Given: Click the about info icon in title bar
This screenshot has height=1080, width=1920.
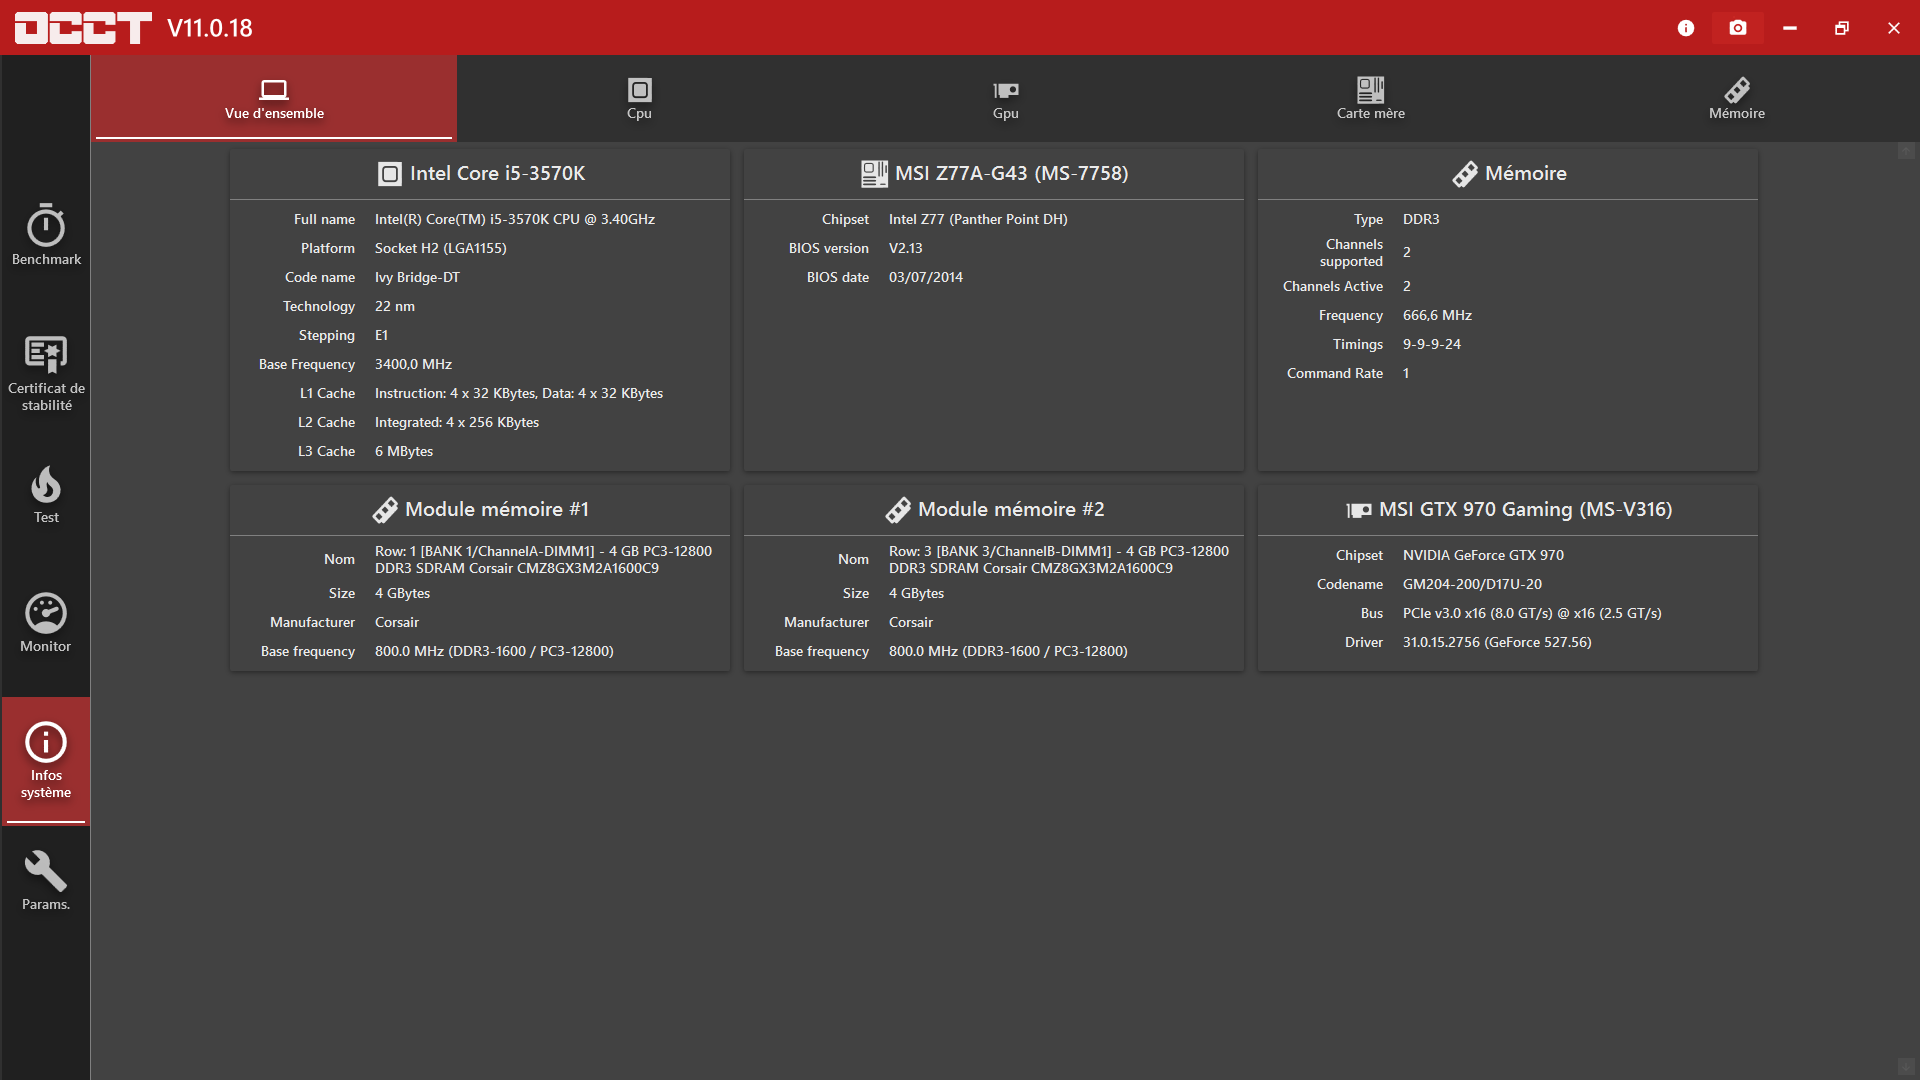Looking at the screenshot, I should [x=1686, y=28].
